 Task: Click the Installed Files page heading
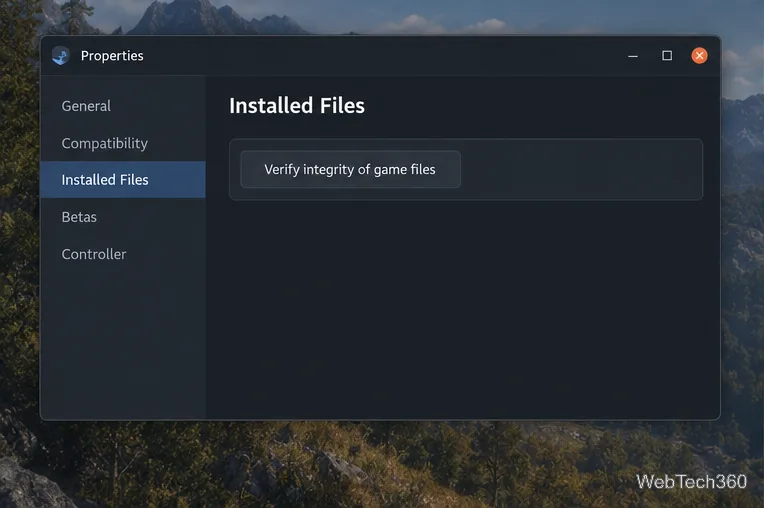point(297,106)
